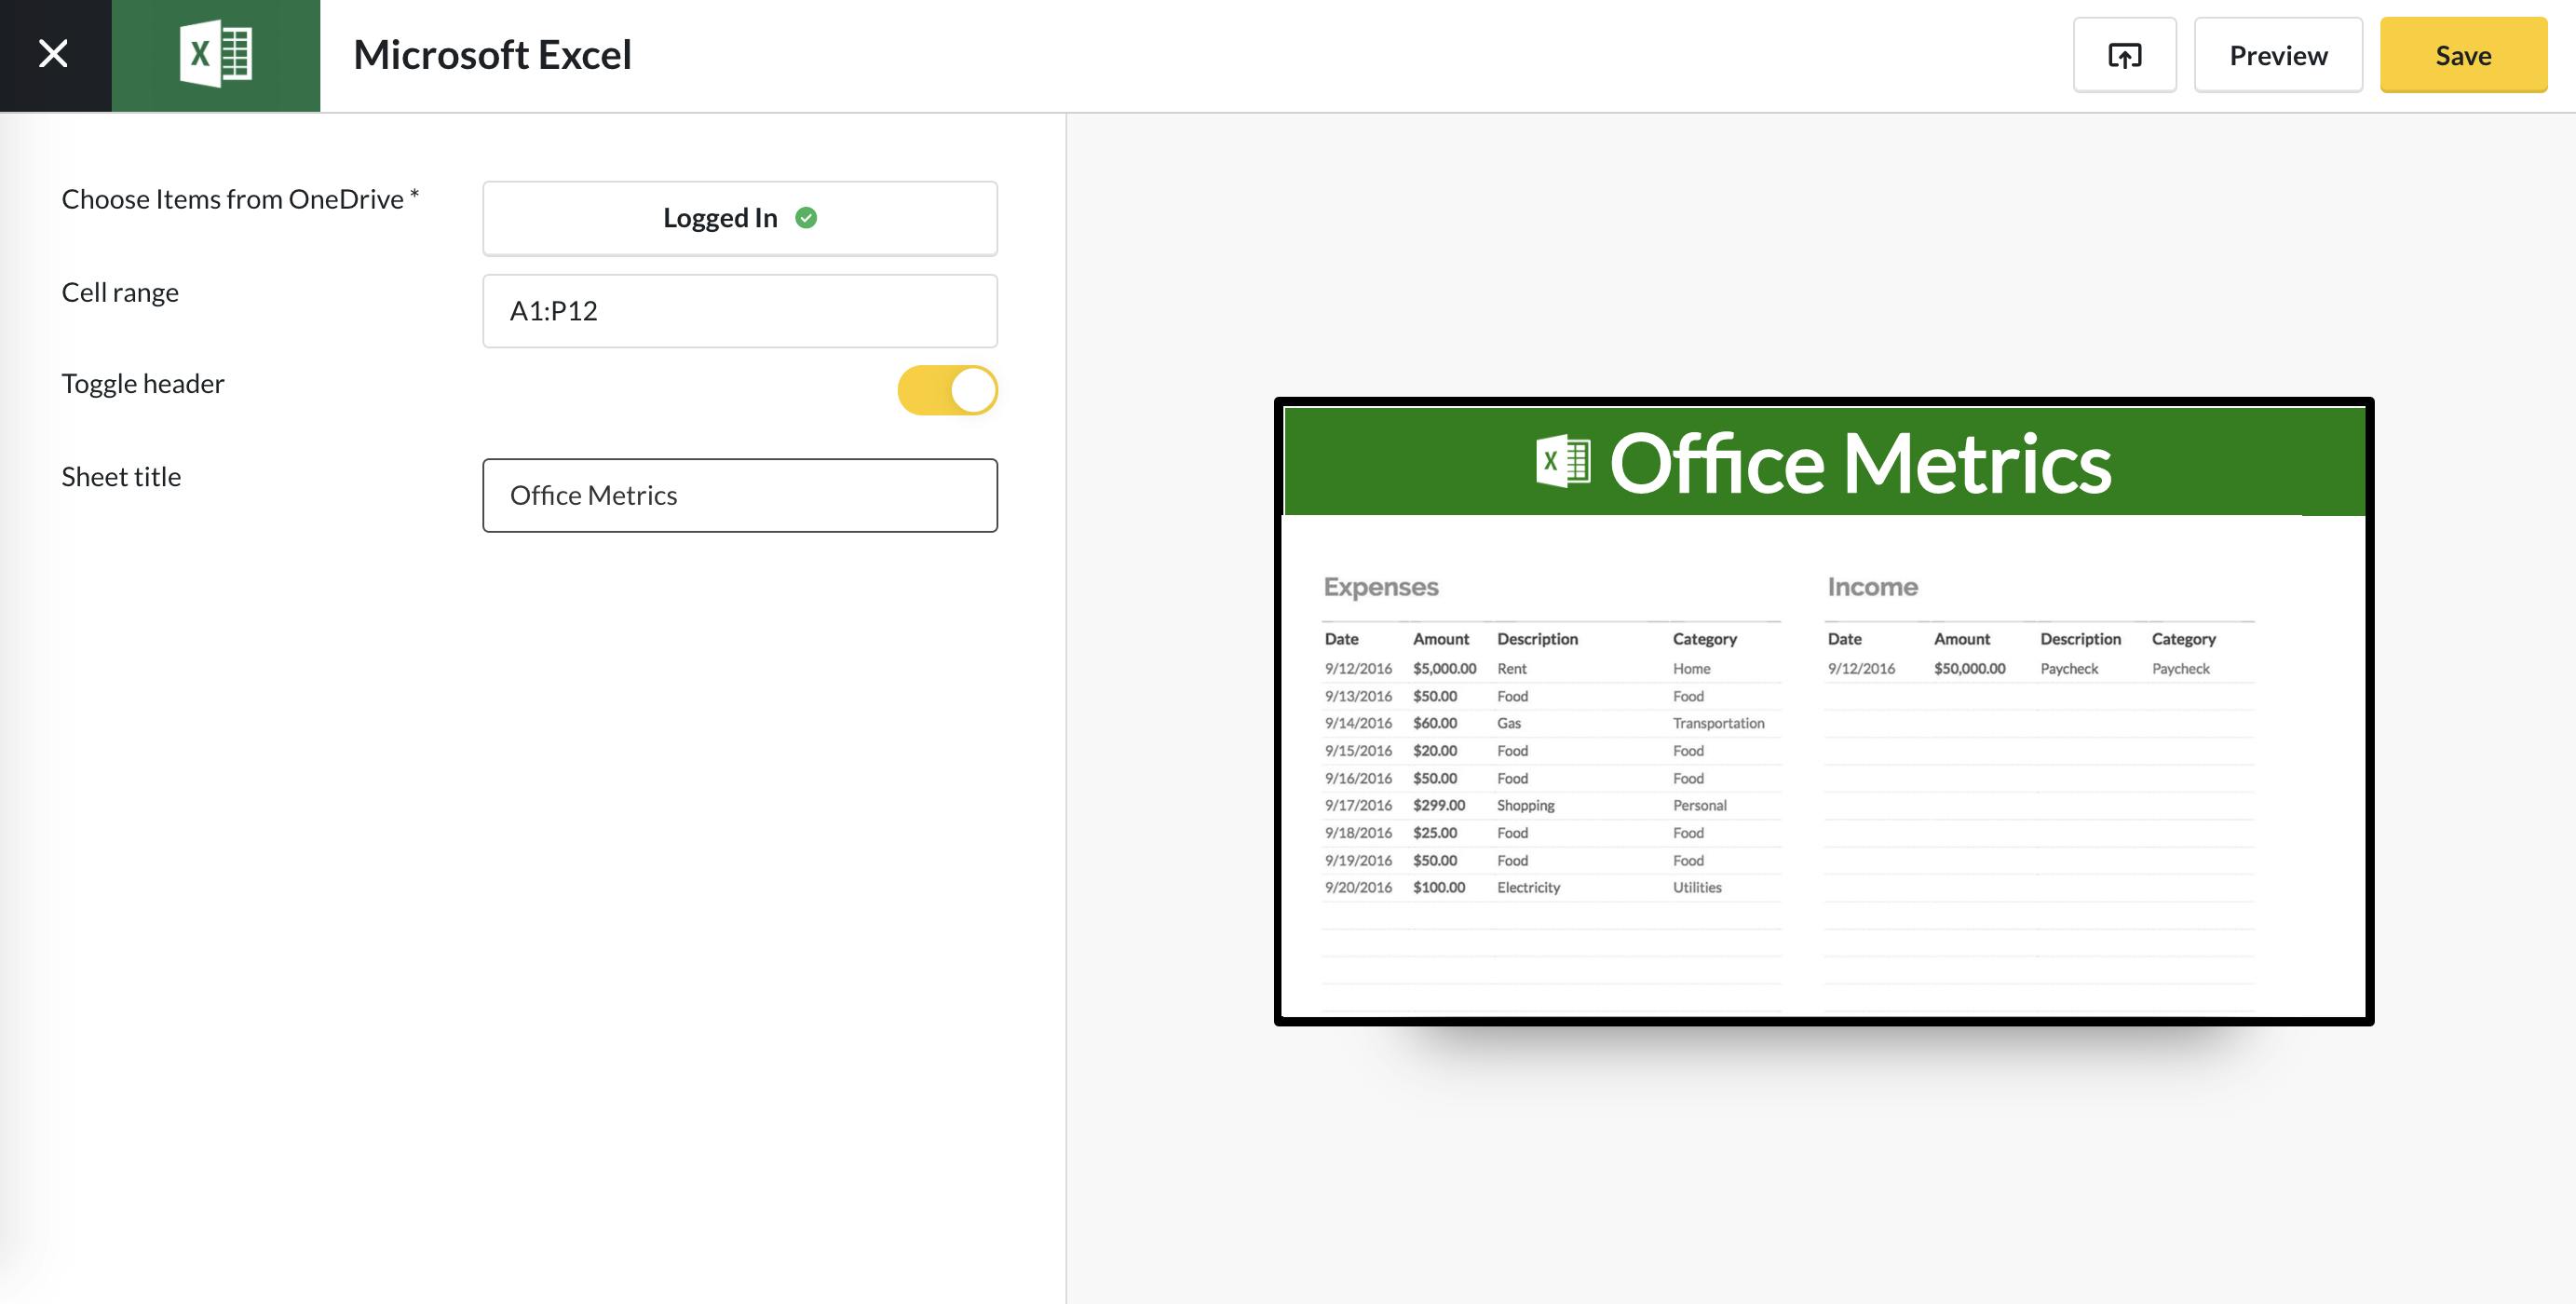This screenshot has height=1304, width=2576.
Task: Click the 'Personal' category cell
Action: pos(1699,805)
